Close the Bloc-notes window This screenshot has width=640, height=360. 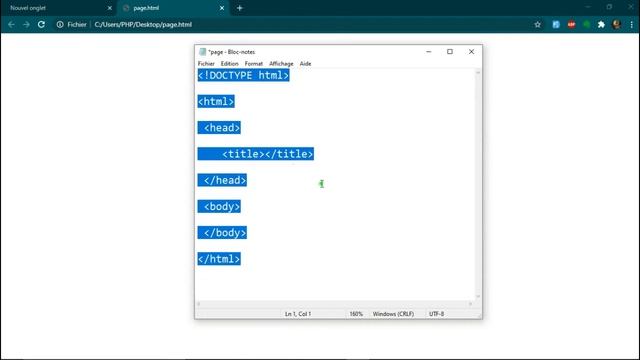click(x=471, y=52)
